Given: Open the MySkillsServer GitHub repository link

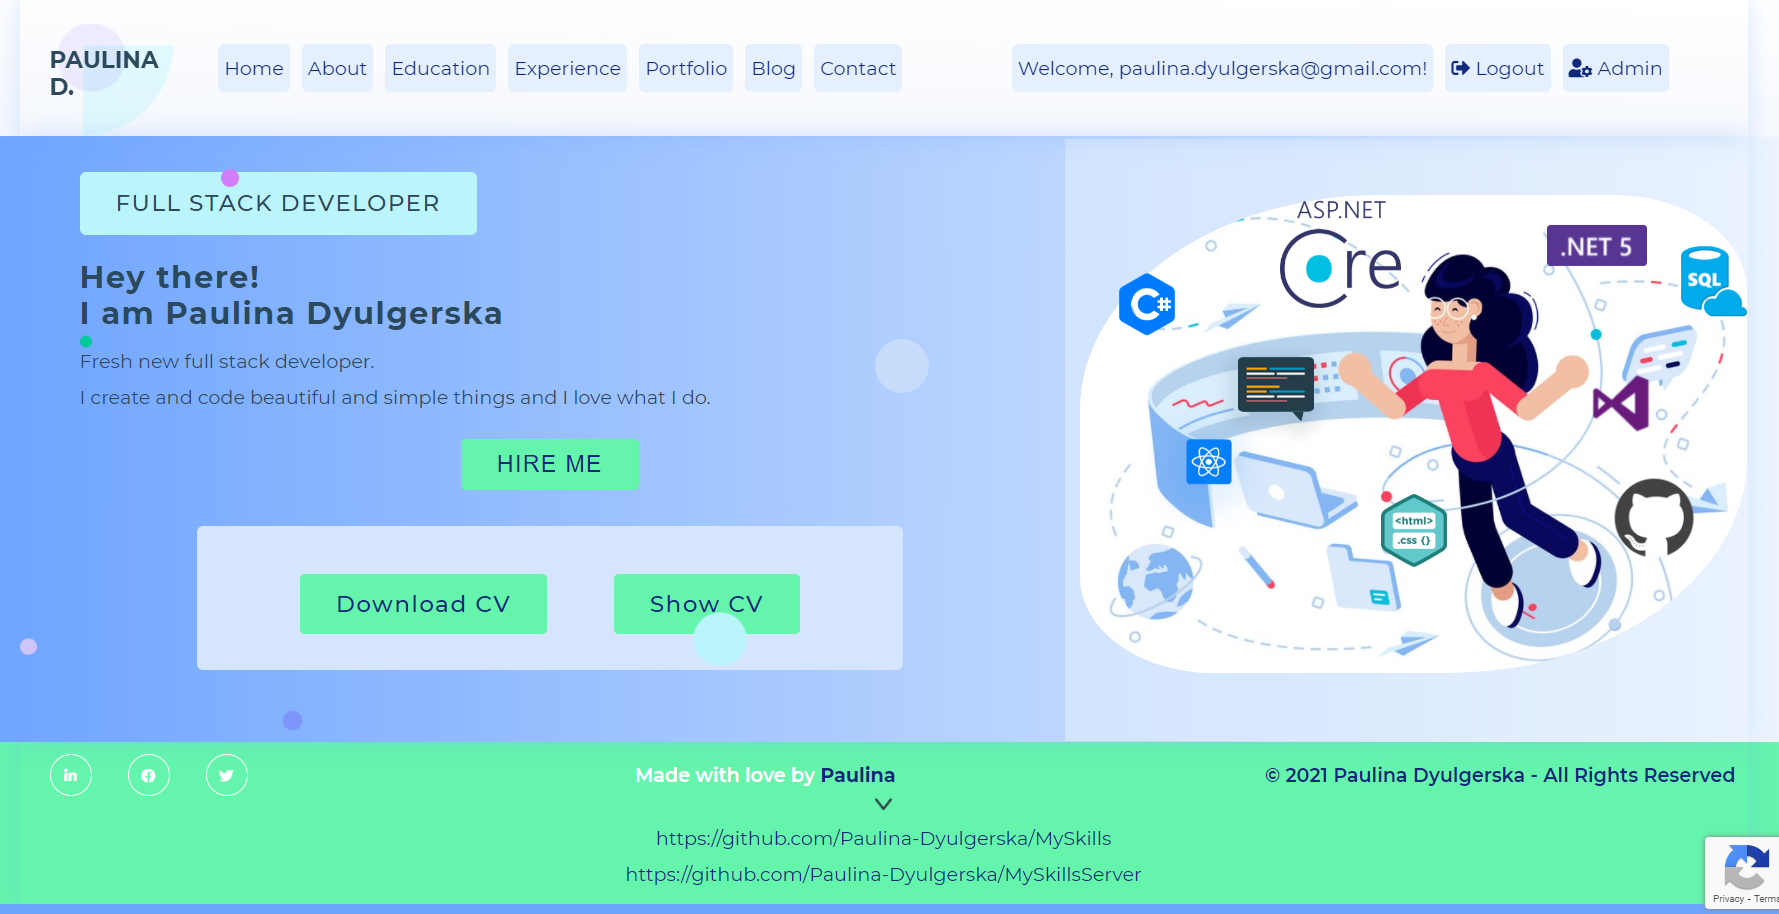Looking at the screenshot, I should pos(883,874).
